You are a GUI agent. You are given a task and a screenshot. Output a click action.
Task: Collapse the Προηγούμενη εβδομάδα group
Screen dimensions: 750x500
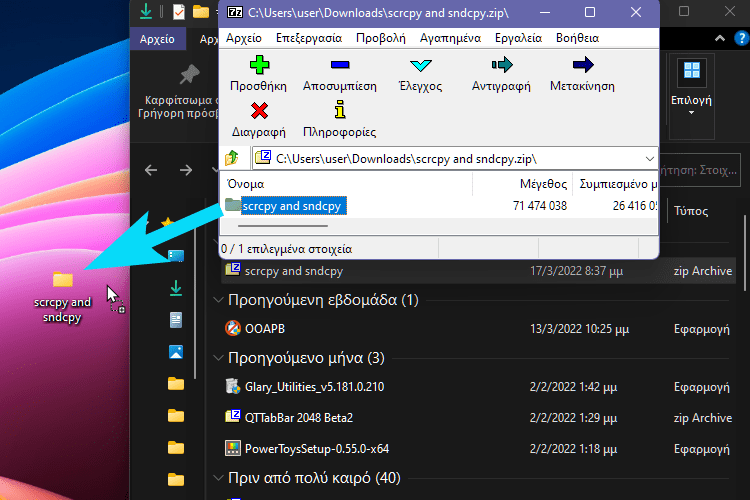click(219, 300)
